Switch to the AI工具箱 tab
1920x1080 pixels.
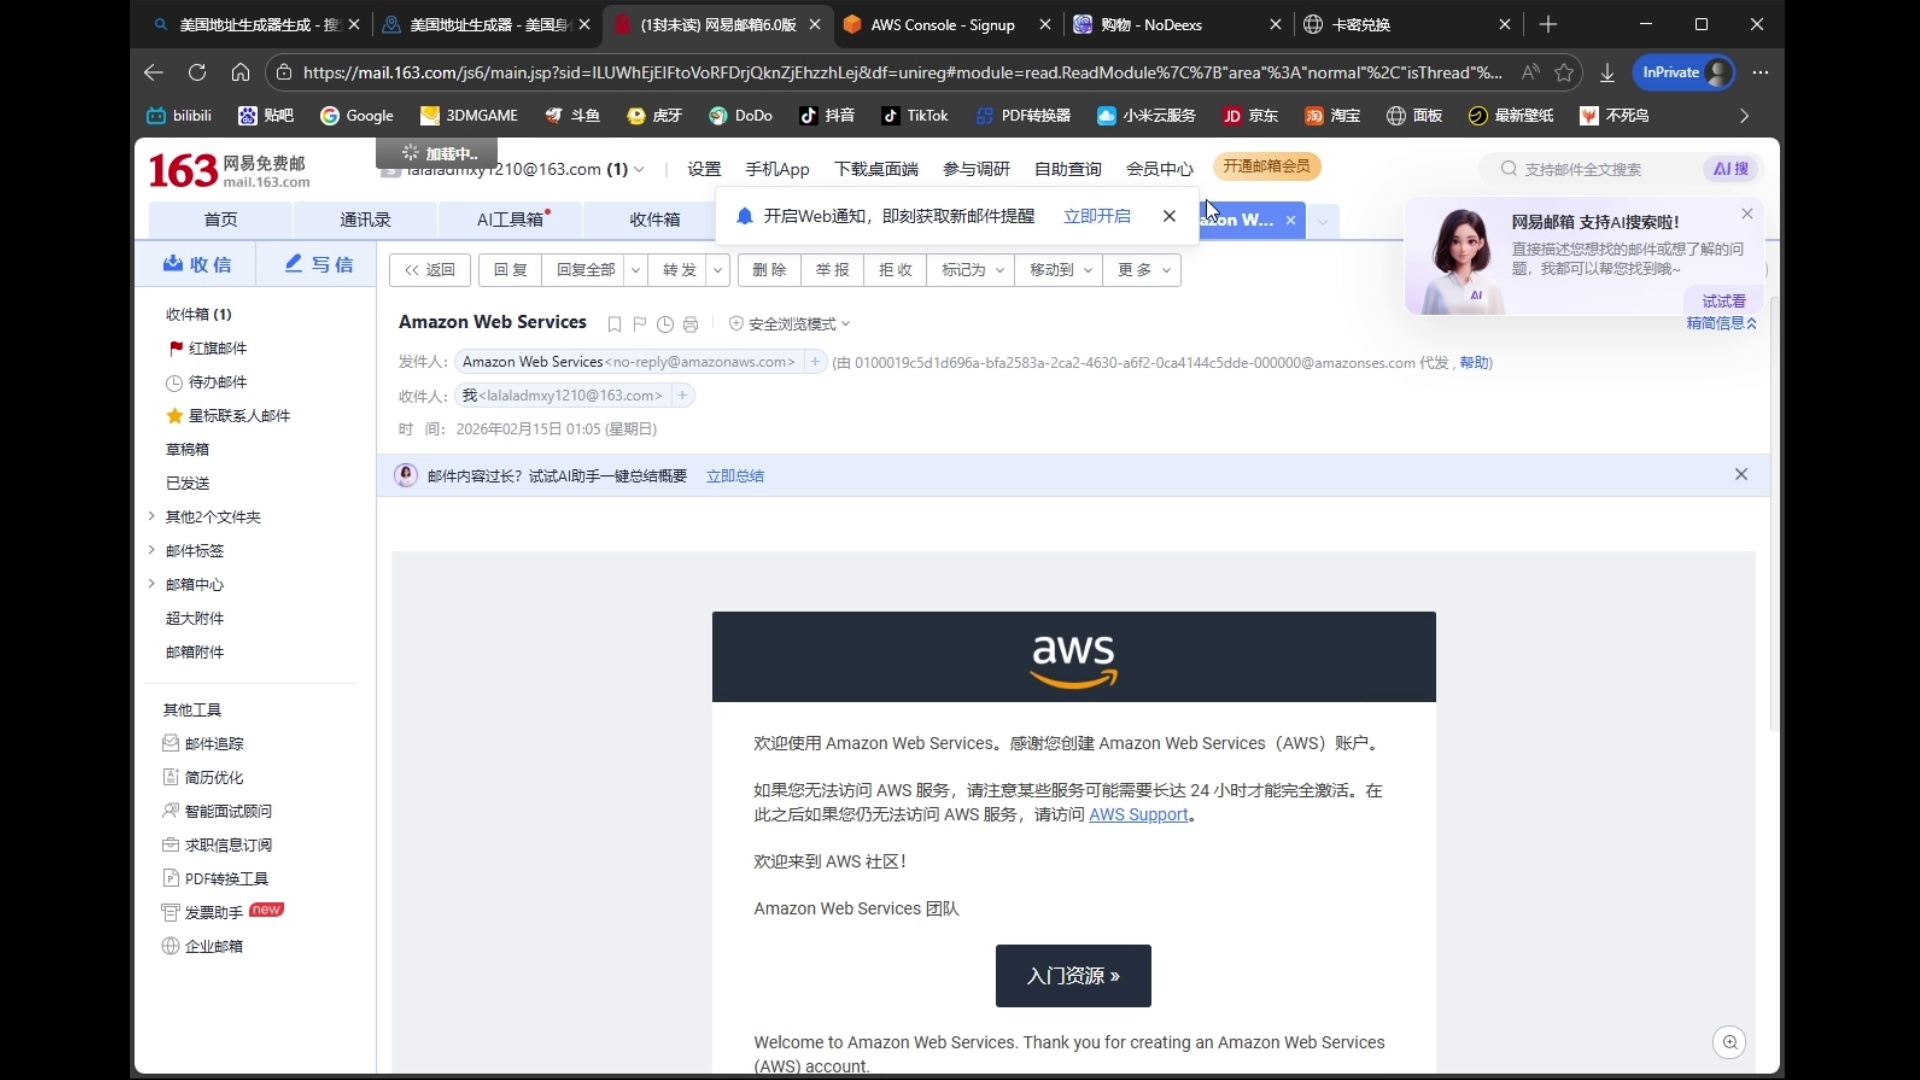(511, 220)
